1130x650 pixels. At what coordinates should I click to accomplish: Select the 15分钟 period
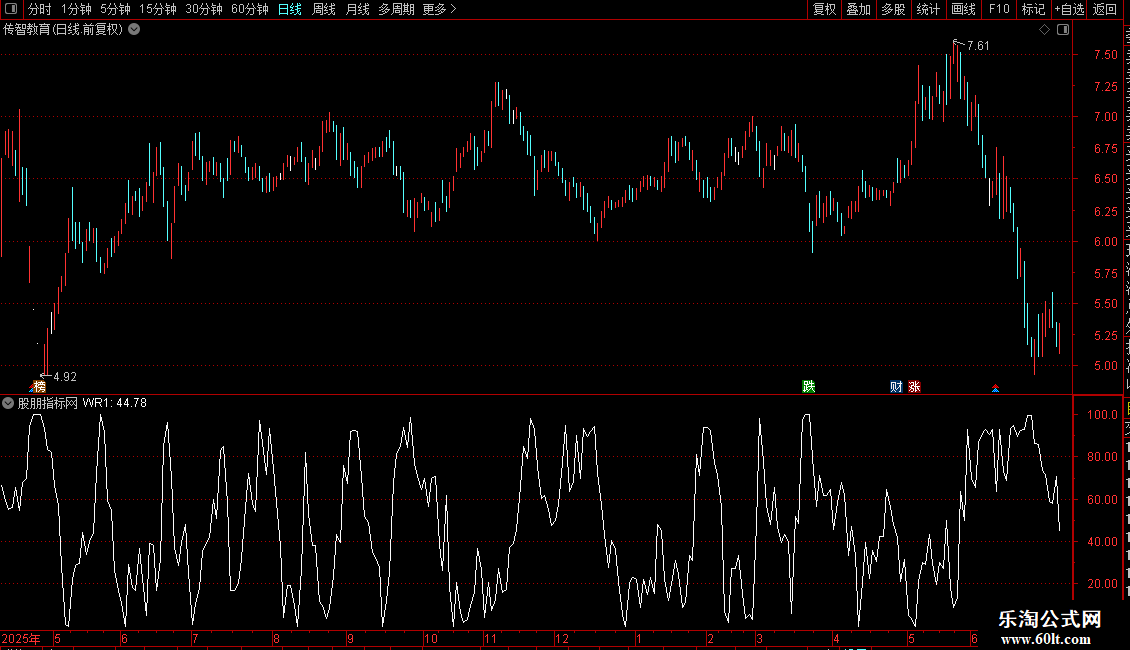pyautogui.click(x=157, y=9)
